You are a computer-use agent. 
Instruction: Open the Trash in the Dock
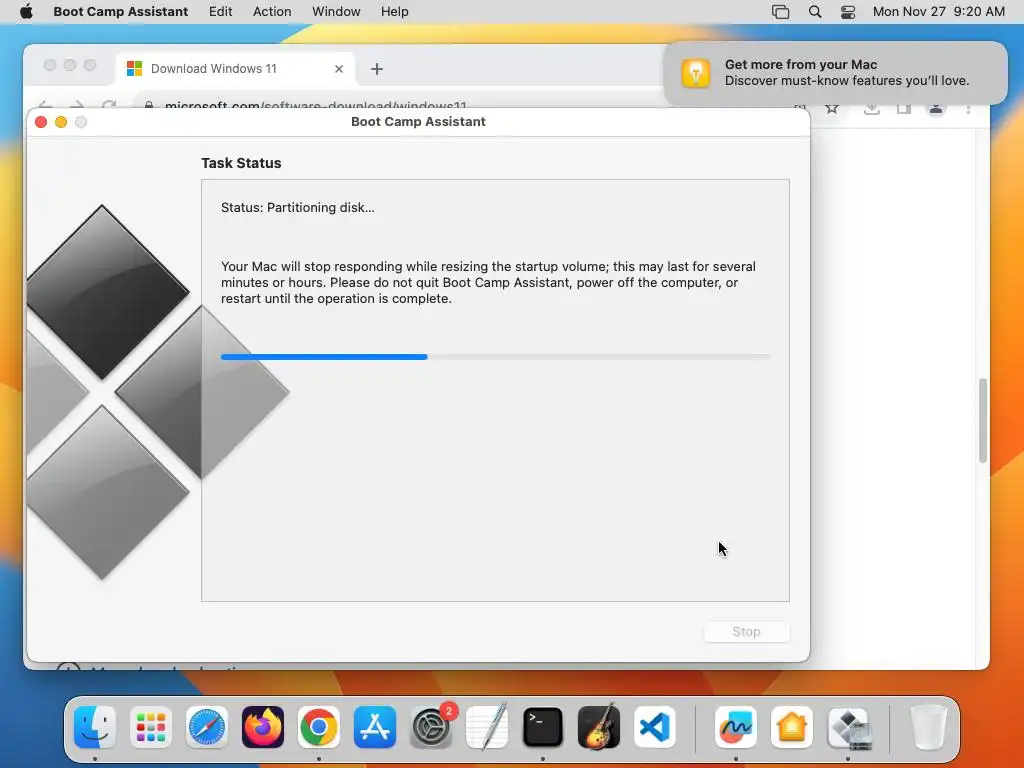point(928,727)
